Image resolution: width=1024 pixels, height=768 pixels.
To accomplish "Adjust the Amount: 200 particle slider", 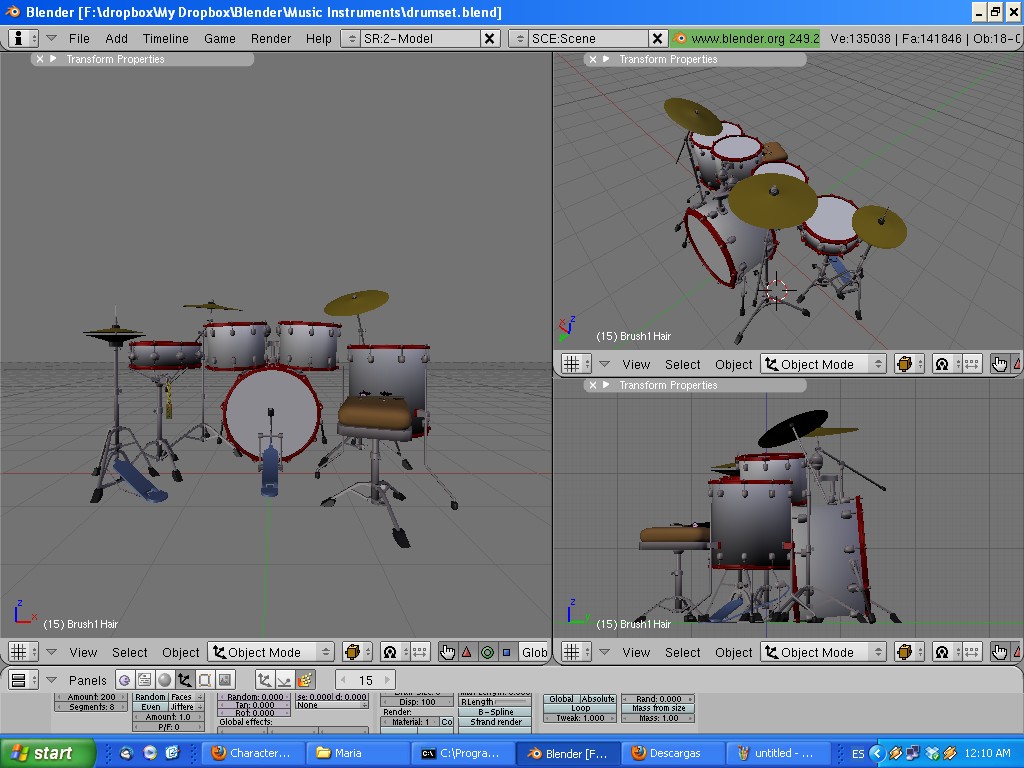I will [91, 697].
